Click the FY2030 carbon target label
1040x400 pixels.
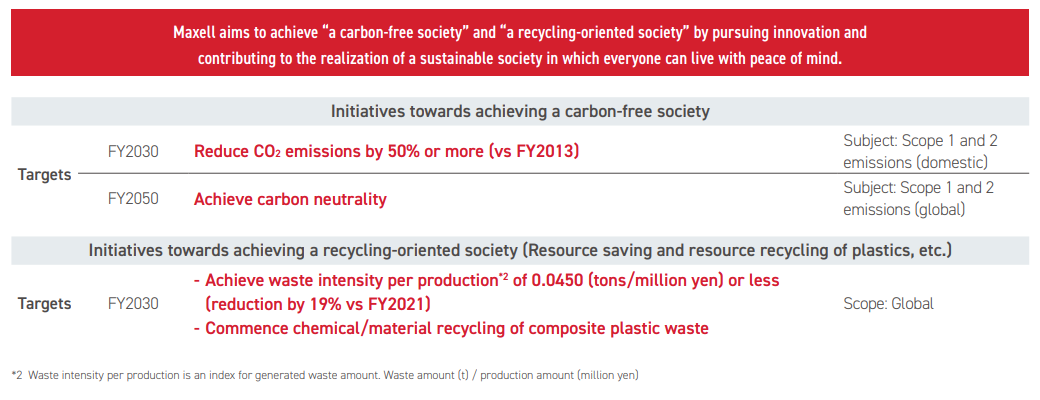point(133,152)
